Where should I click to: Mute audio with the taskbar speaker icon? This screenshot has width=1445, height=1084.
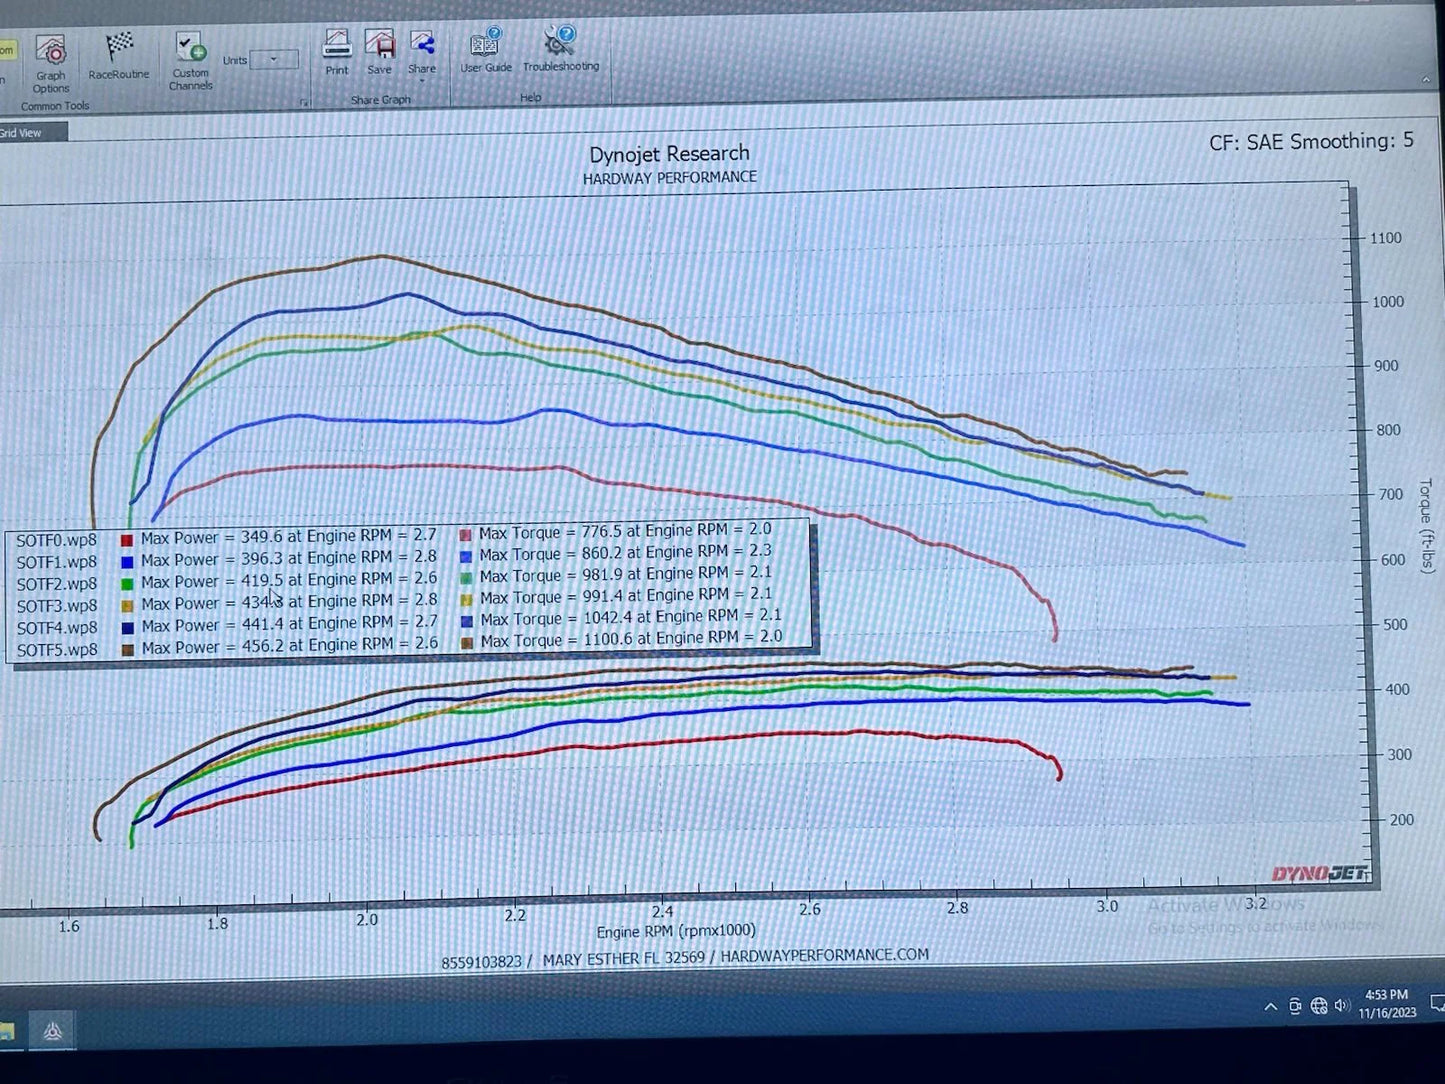click(x=1344, y=1007)
